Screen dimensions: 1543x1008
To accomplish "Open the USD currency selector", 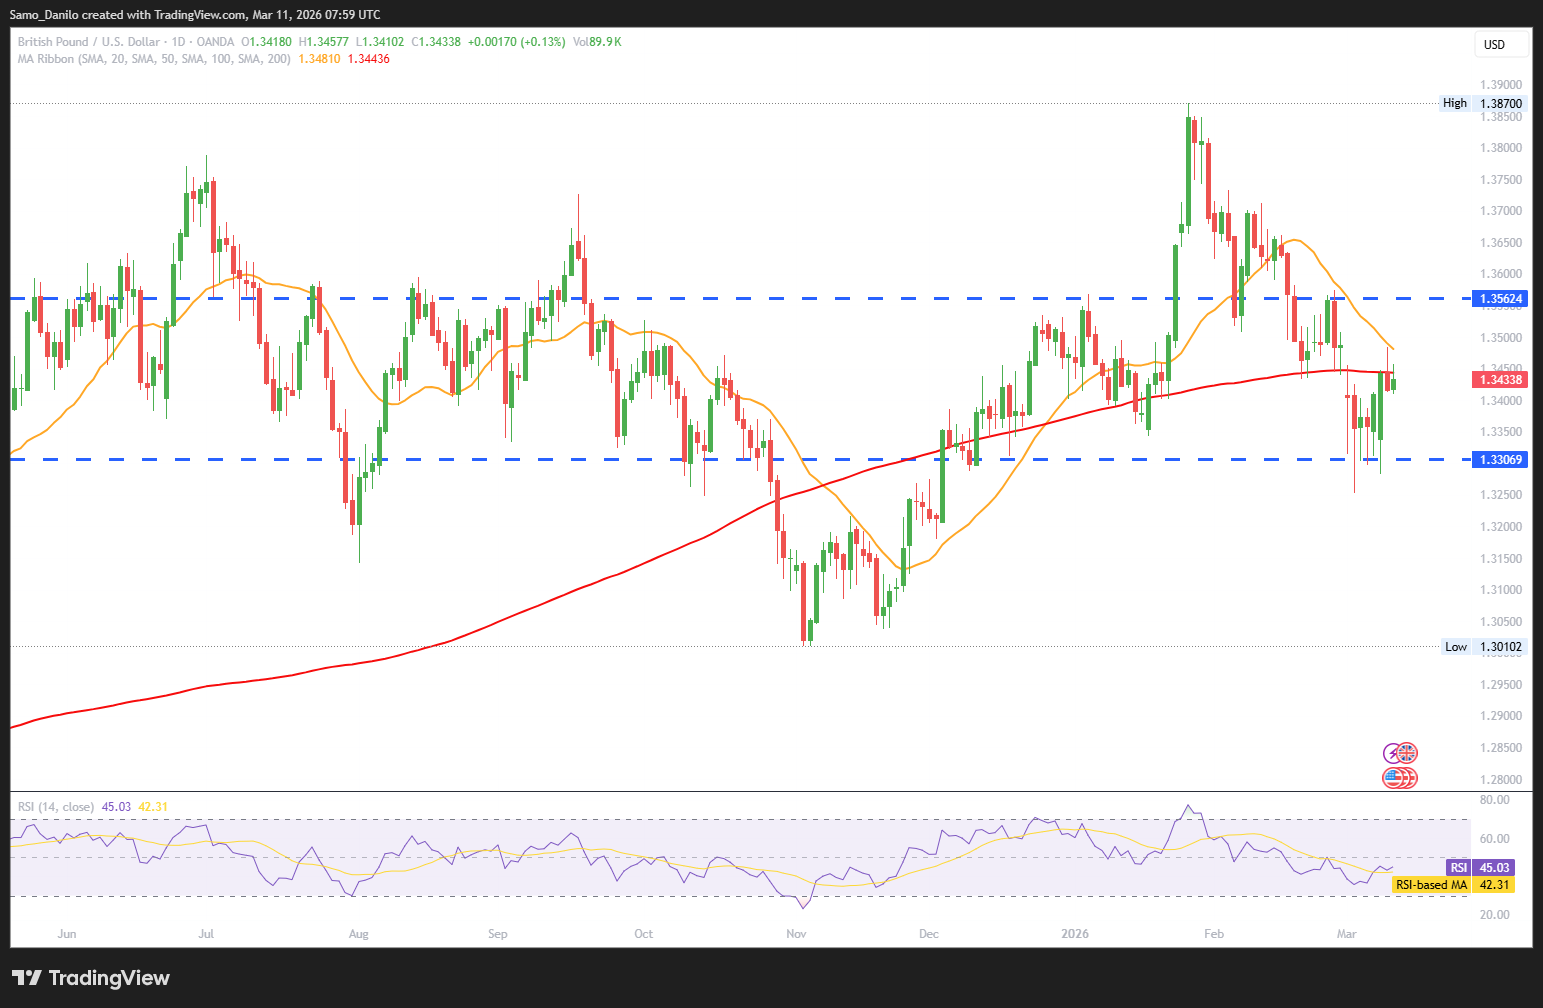I will 1501,44.
